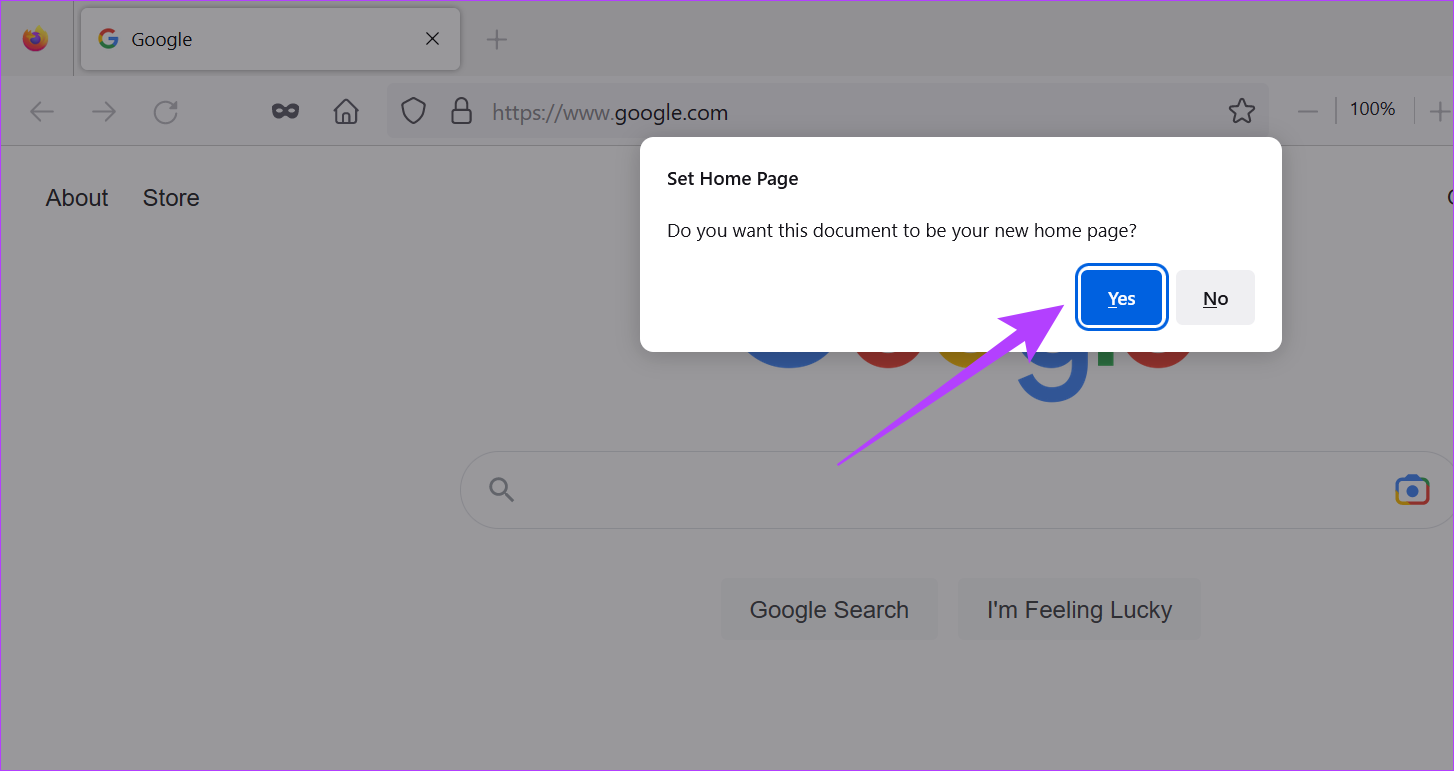Image resolution: width=1454 pixels, height=771 pixels.
Task: Open the tracking protection shield
Action: [414, 111]
